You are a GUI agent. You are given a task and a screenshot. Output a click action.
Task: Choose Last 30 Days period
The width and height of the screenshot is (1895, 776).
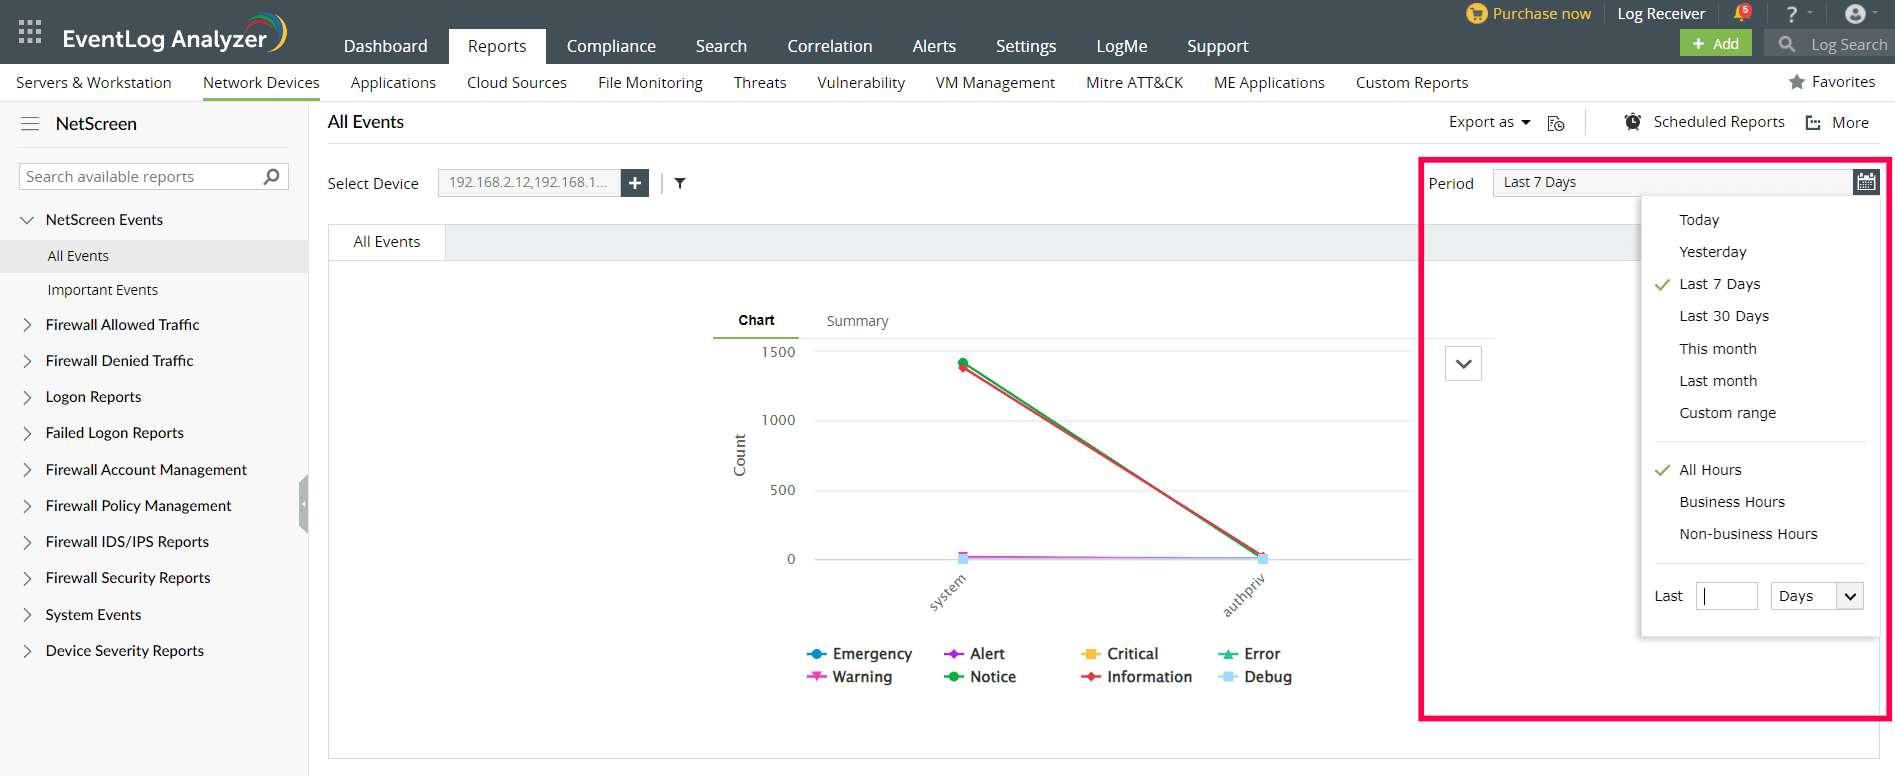tap(1724, 316)
